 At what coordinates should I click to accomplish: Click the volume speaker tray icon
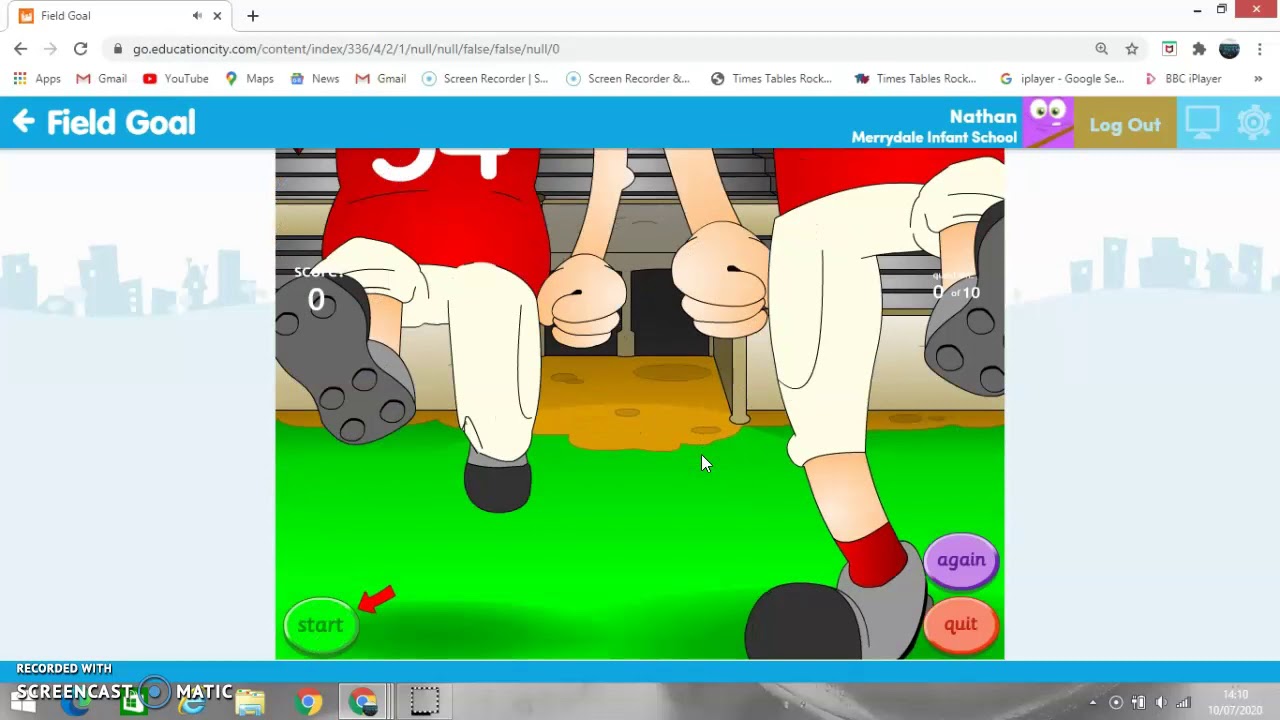point(1161,702)
